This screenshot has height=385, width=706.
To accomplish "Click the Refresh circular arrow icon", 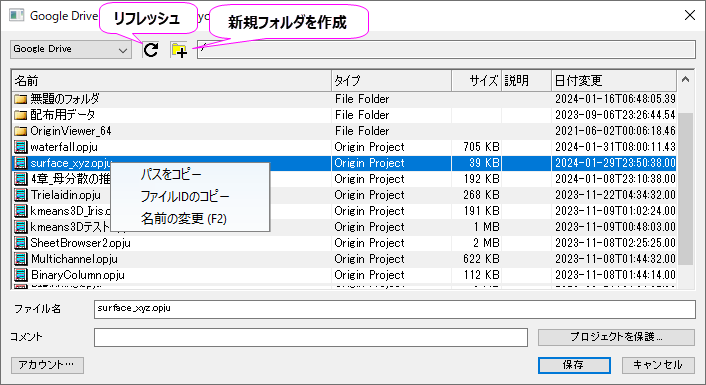I will [x=151, y=50].
